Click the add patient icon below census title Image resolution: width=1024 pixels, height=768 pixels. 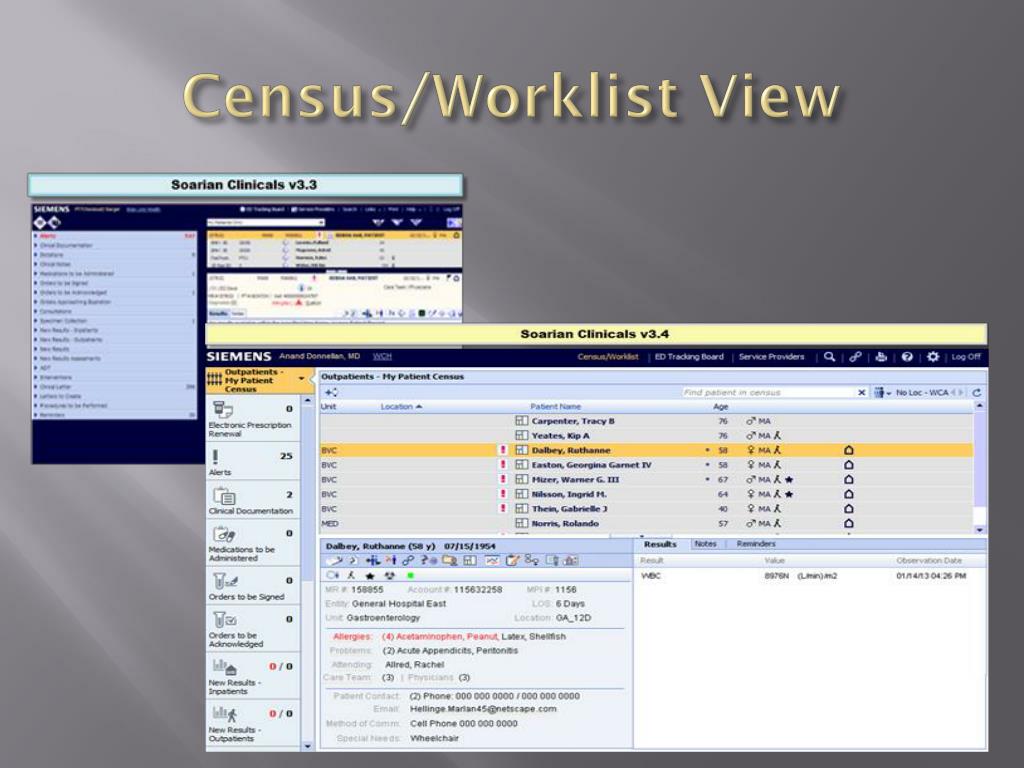pos(331,392)
